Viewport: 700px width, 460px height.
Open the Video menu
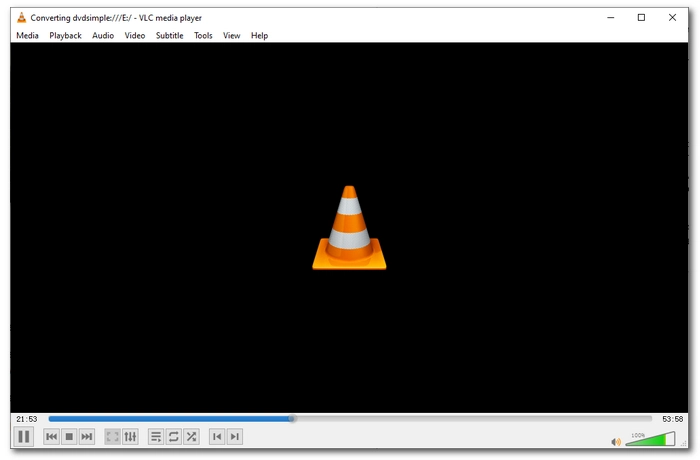tap(134, 35)
